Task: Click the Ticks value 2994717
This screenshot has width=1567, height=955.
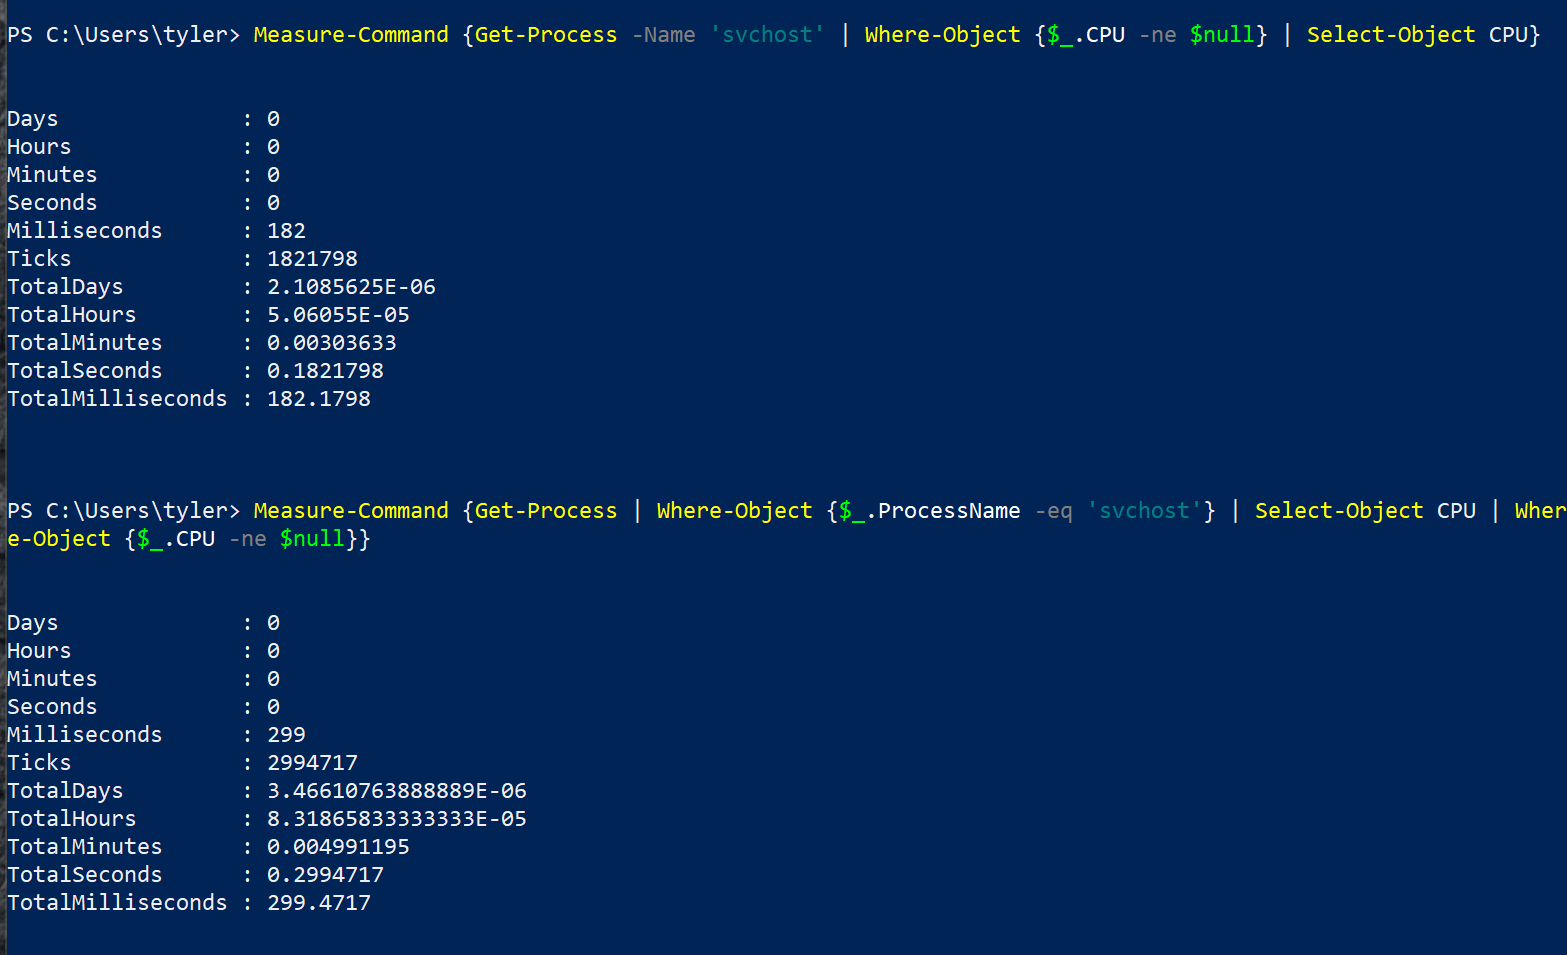Action: point(312,763)
